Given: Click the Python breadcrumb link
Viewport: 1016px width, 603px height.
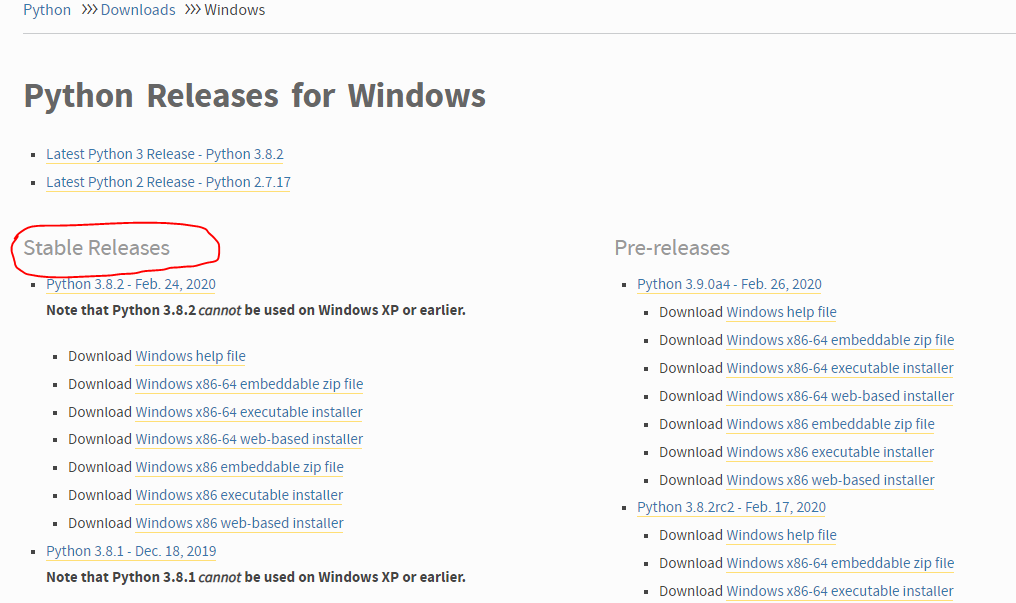Looking at the screenshot, I should (47, 10).
